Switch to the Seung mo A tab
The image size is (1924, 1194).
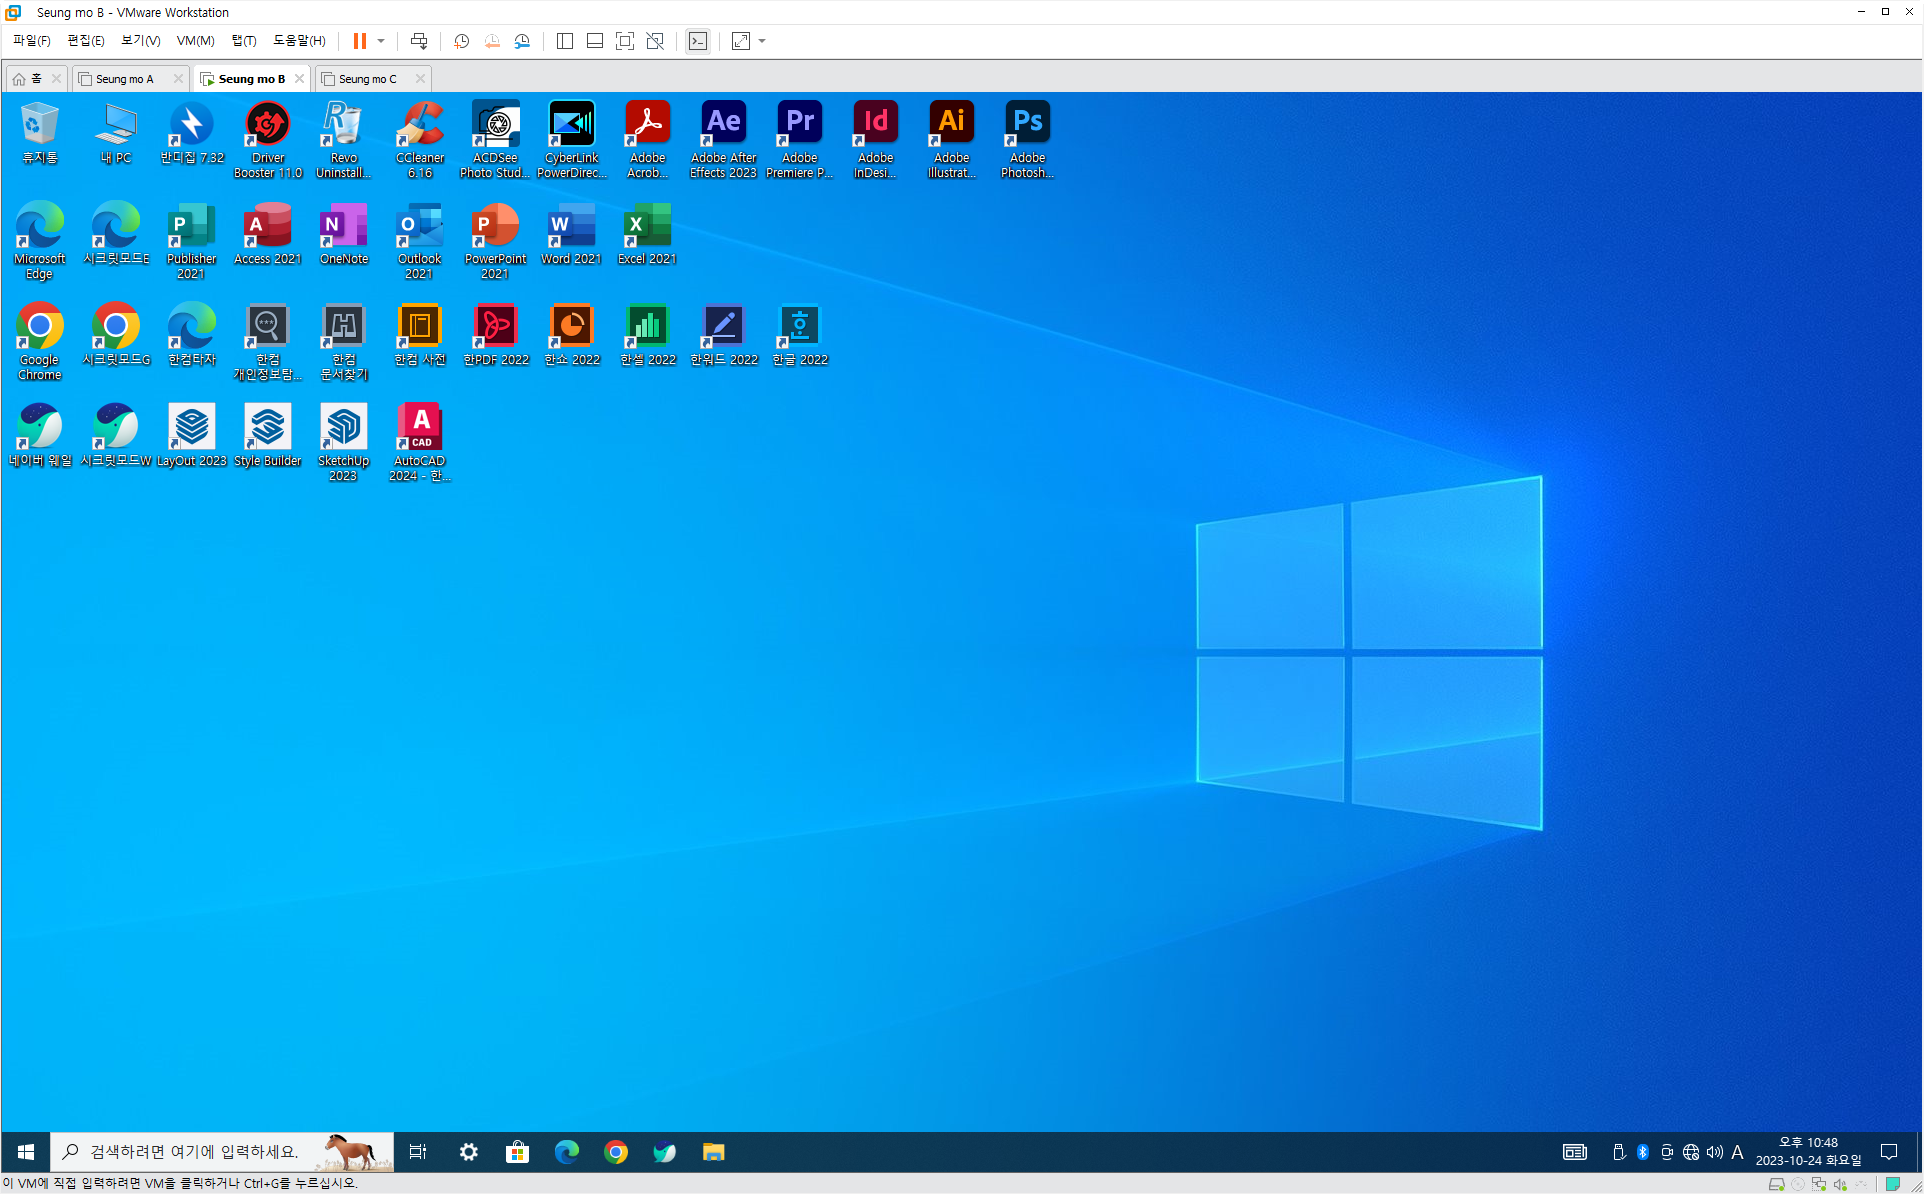[125, 79]
